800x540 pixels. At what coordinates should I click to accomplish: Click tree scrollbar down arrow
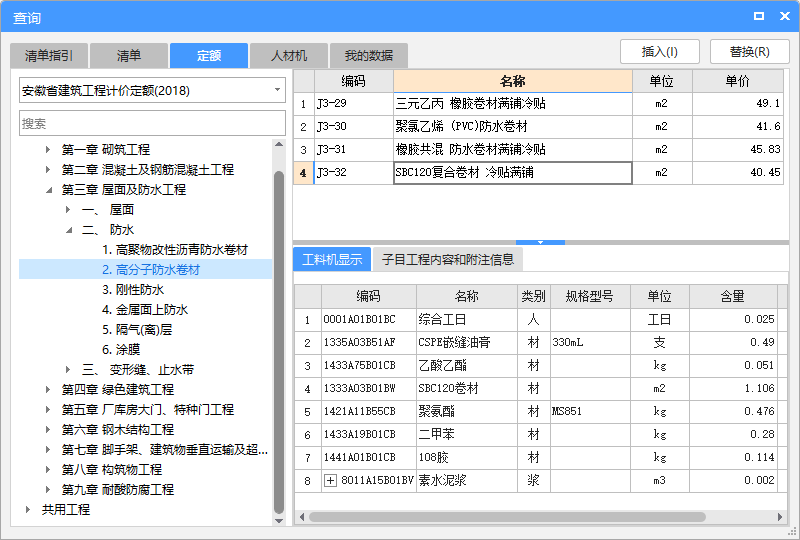(279, 521)
